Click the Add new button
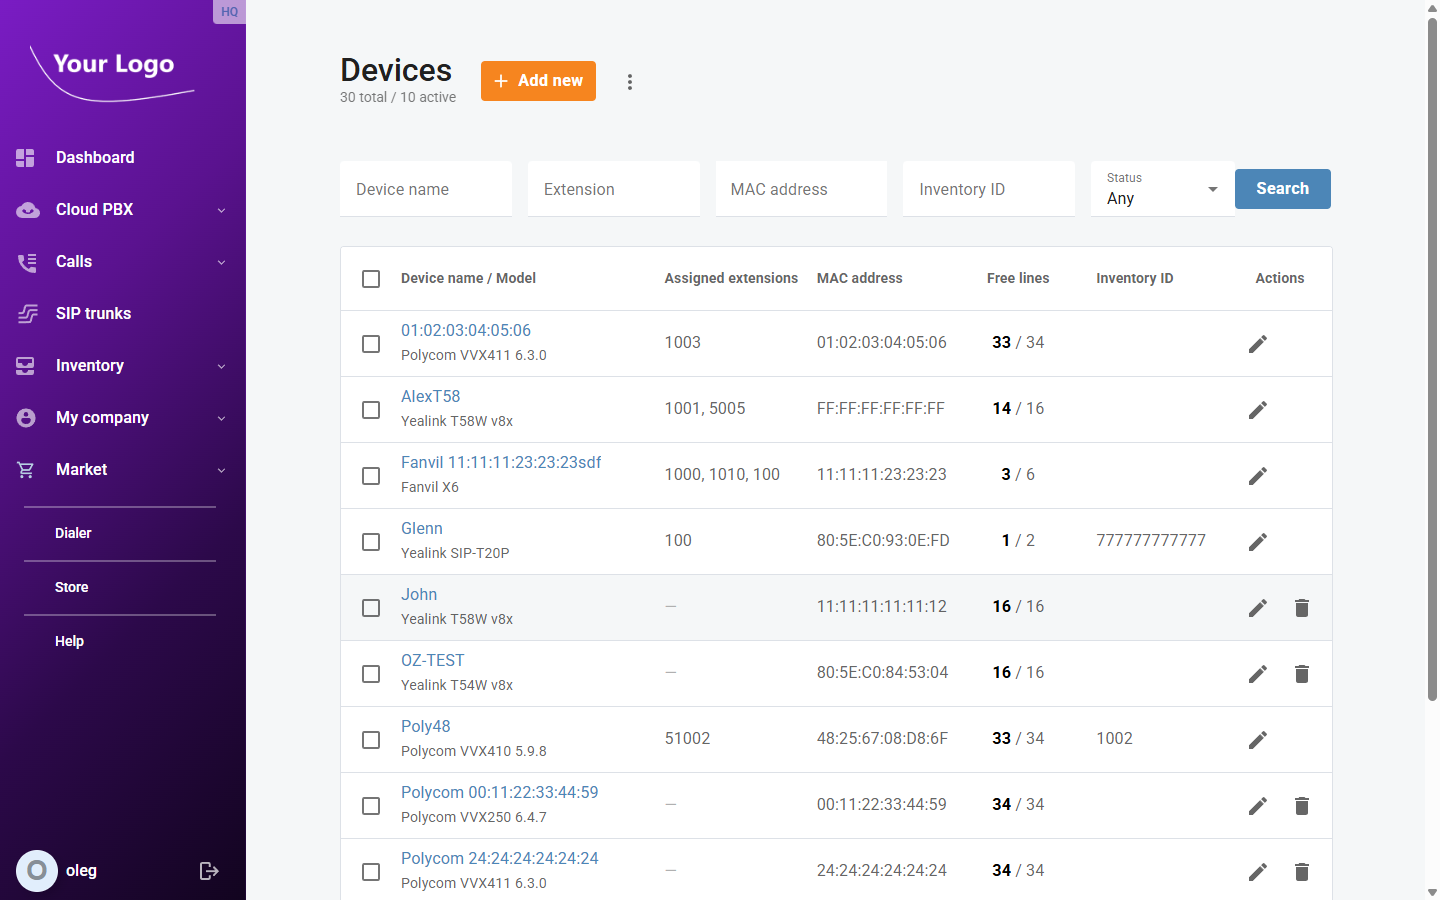Screen dimensions: 1440x900 (x=538, y=81)
